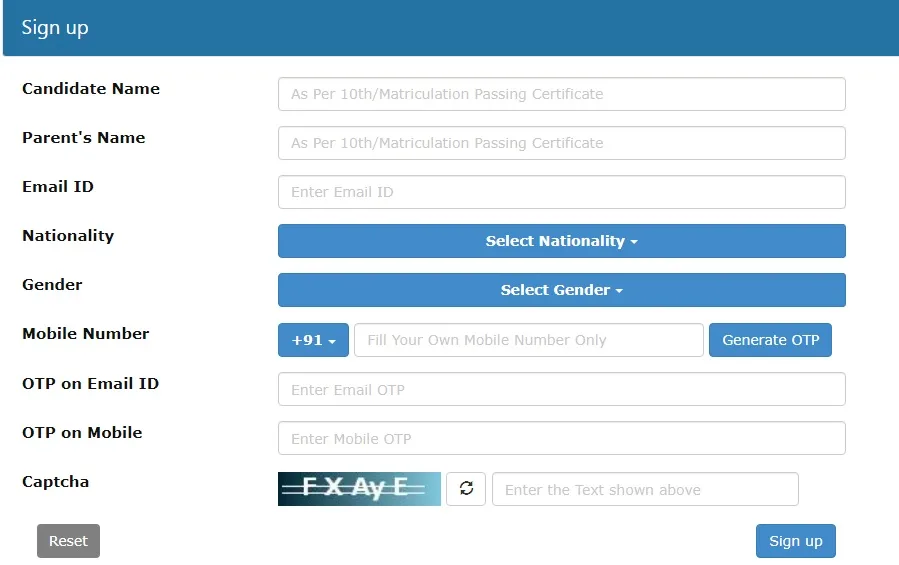Viewport: 899px width, 565px height.
Task: Refresh the captcha image
Action: coord(466,489)
